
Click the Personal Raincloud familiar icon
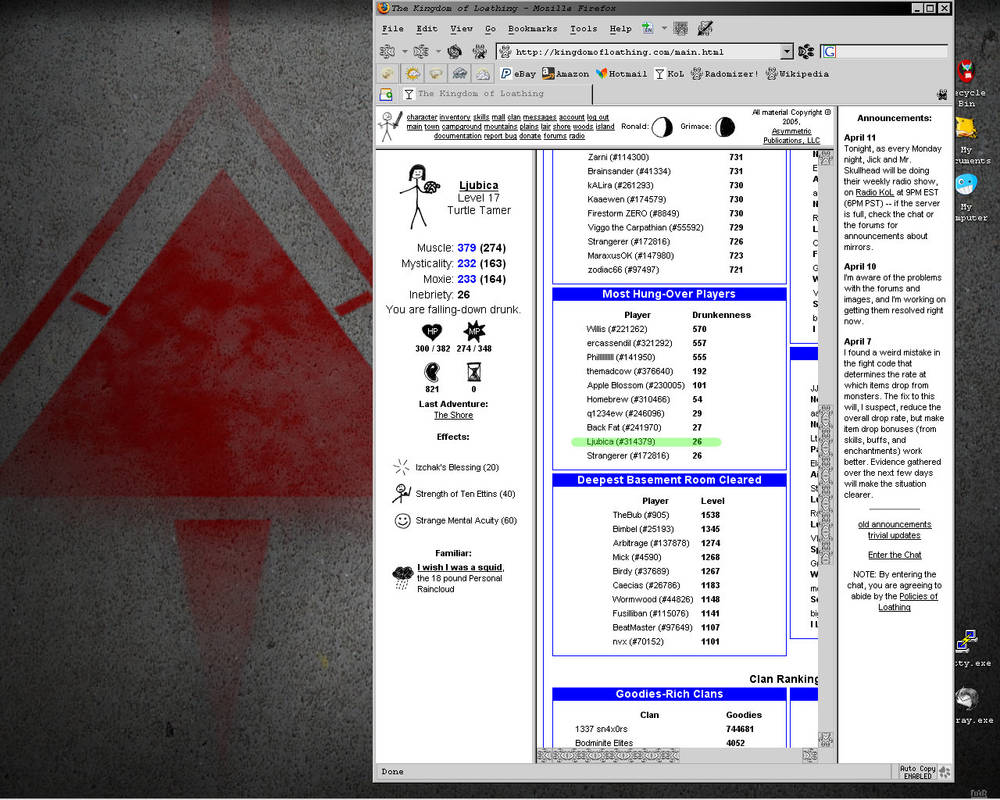[x=403, y=577]
